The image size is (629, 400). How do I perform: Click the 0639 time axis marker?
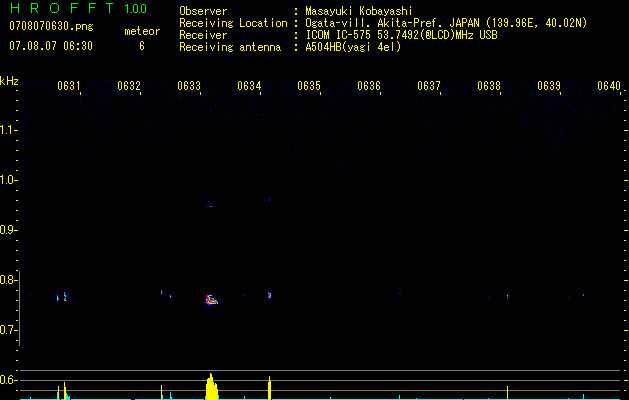coord(549,86)
